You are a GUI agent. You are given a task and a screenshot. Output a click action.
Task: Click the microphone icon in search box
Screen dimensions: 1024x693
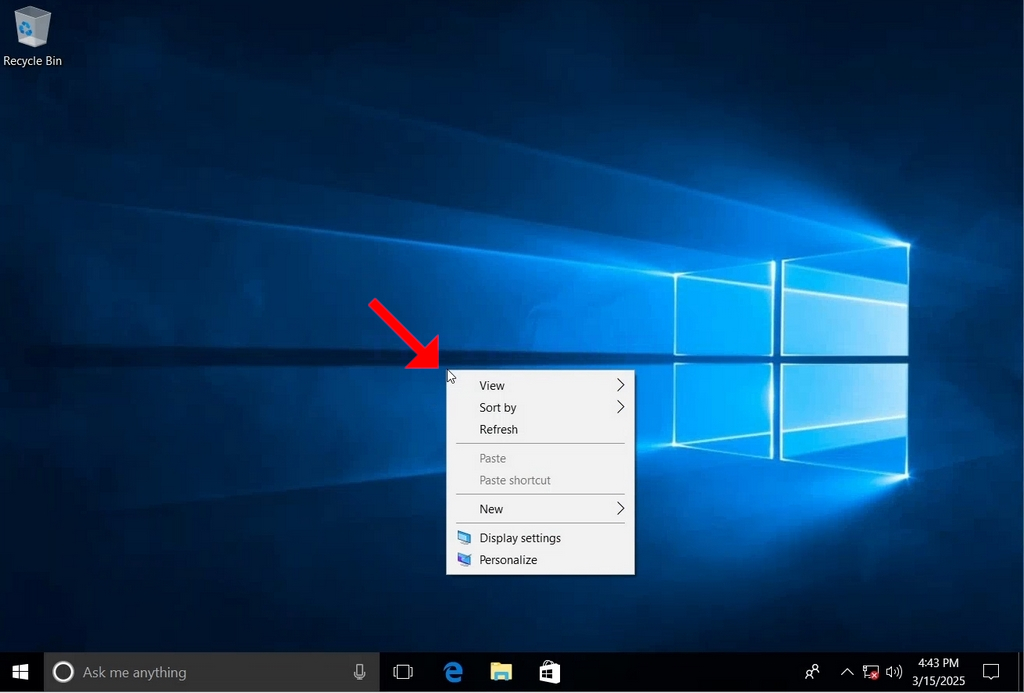pyautogui.click(x=359, y=672)
